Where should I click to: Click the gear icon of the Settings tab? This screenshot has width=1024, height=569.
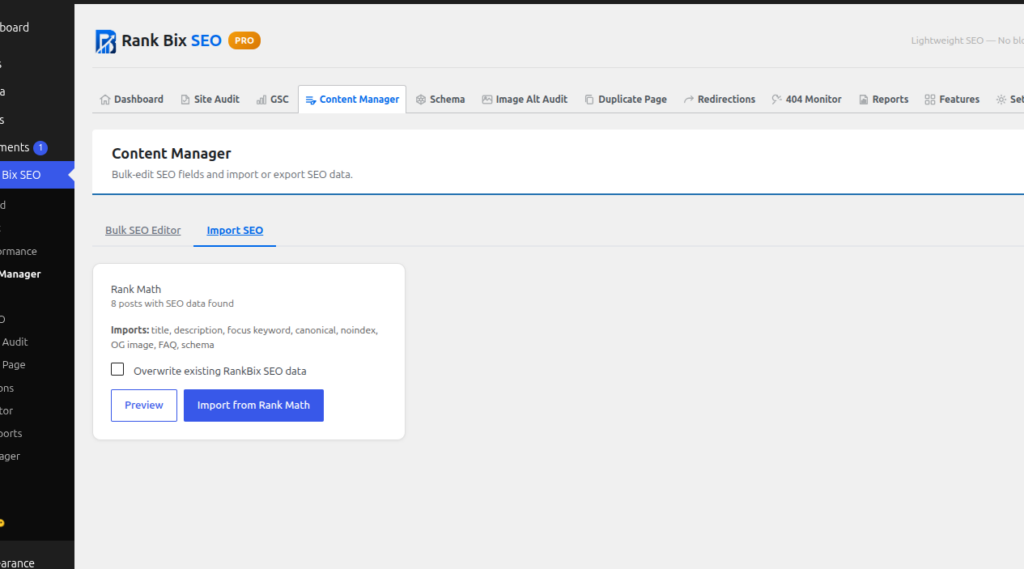point(1001,99)
